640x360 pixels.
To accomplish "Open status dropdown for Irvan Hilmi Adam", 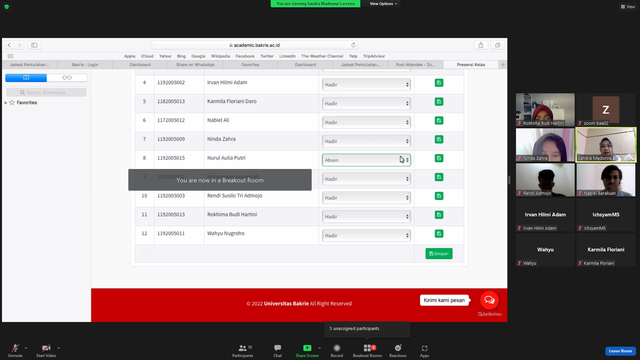I will pos(366,84).
